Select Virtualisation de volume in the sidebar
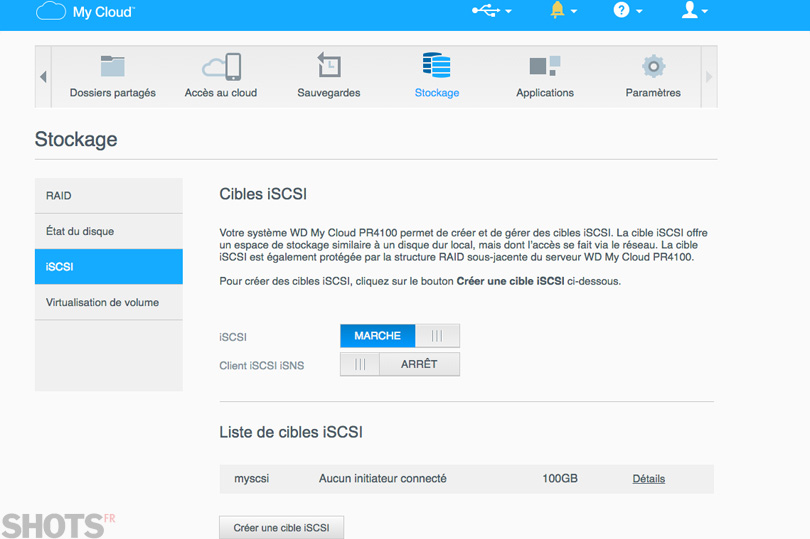 pos(108,302)
